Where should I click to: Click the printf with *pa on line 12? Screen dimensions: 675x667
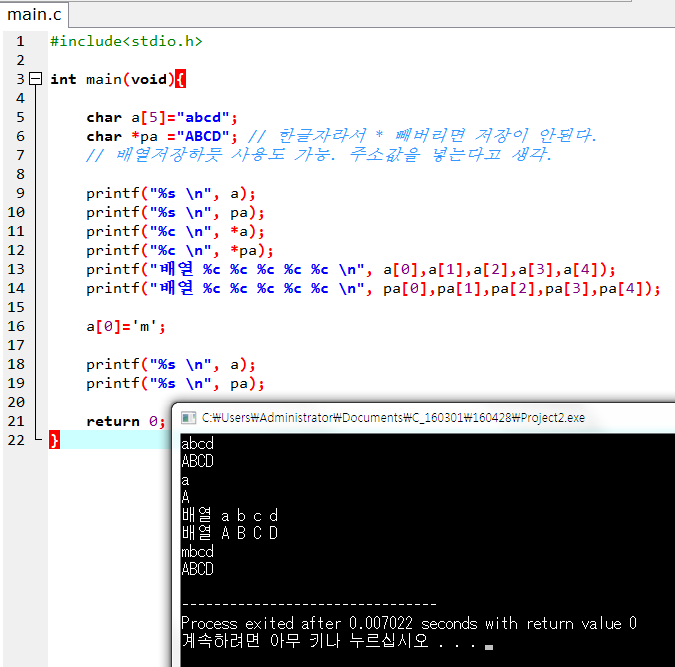[180, 251]
